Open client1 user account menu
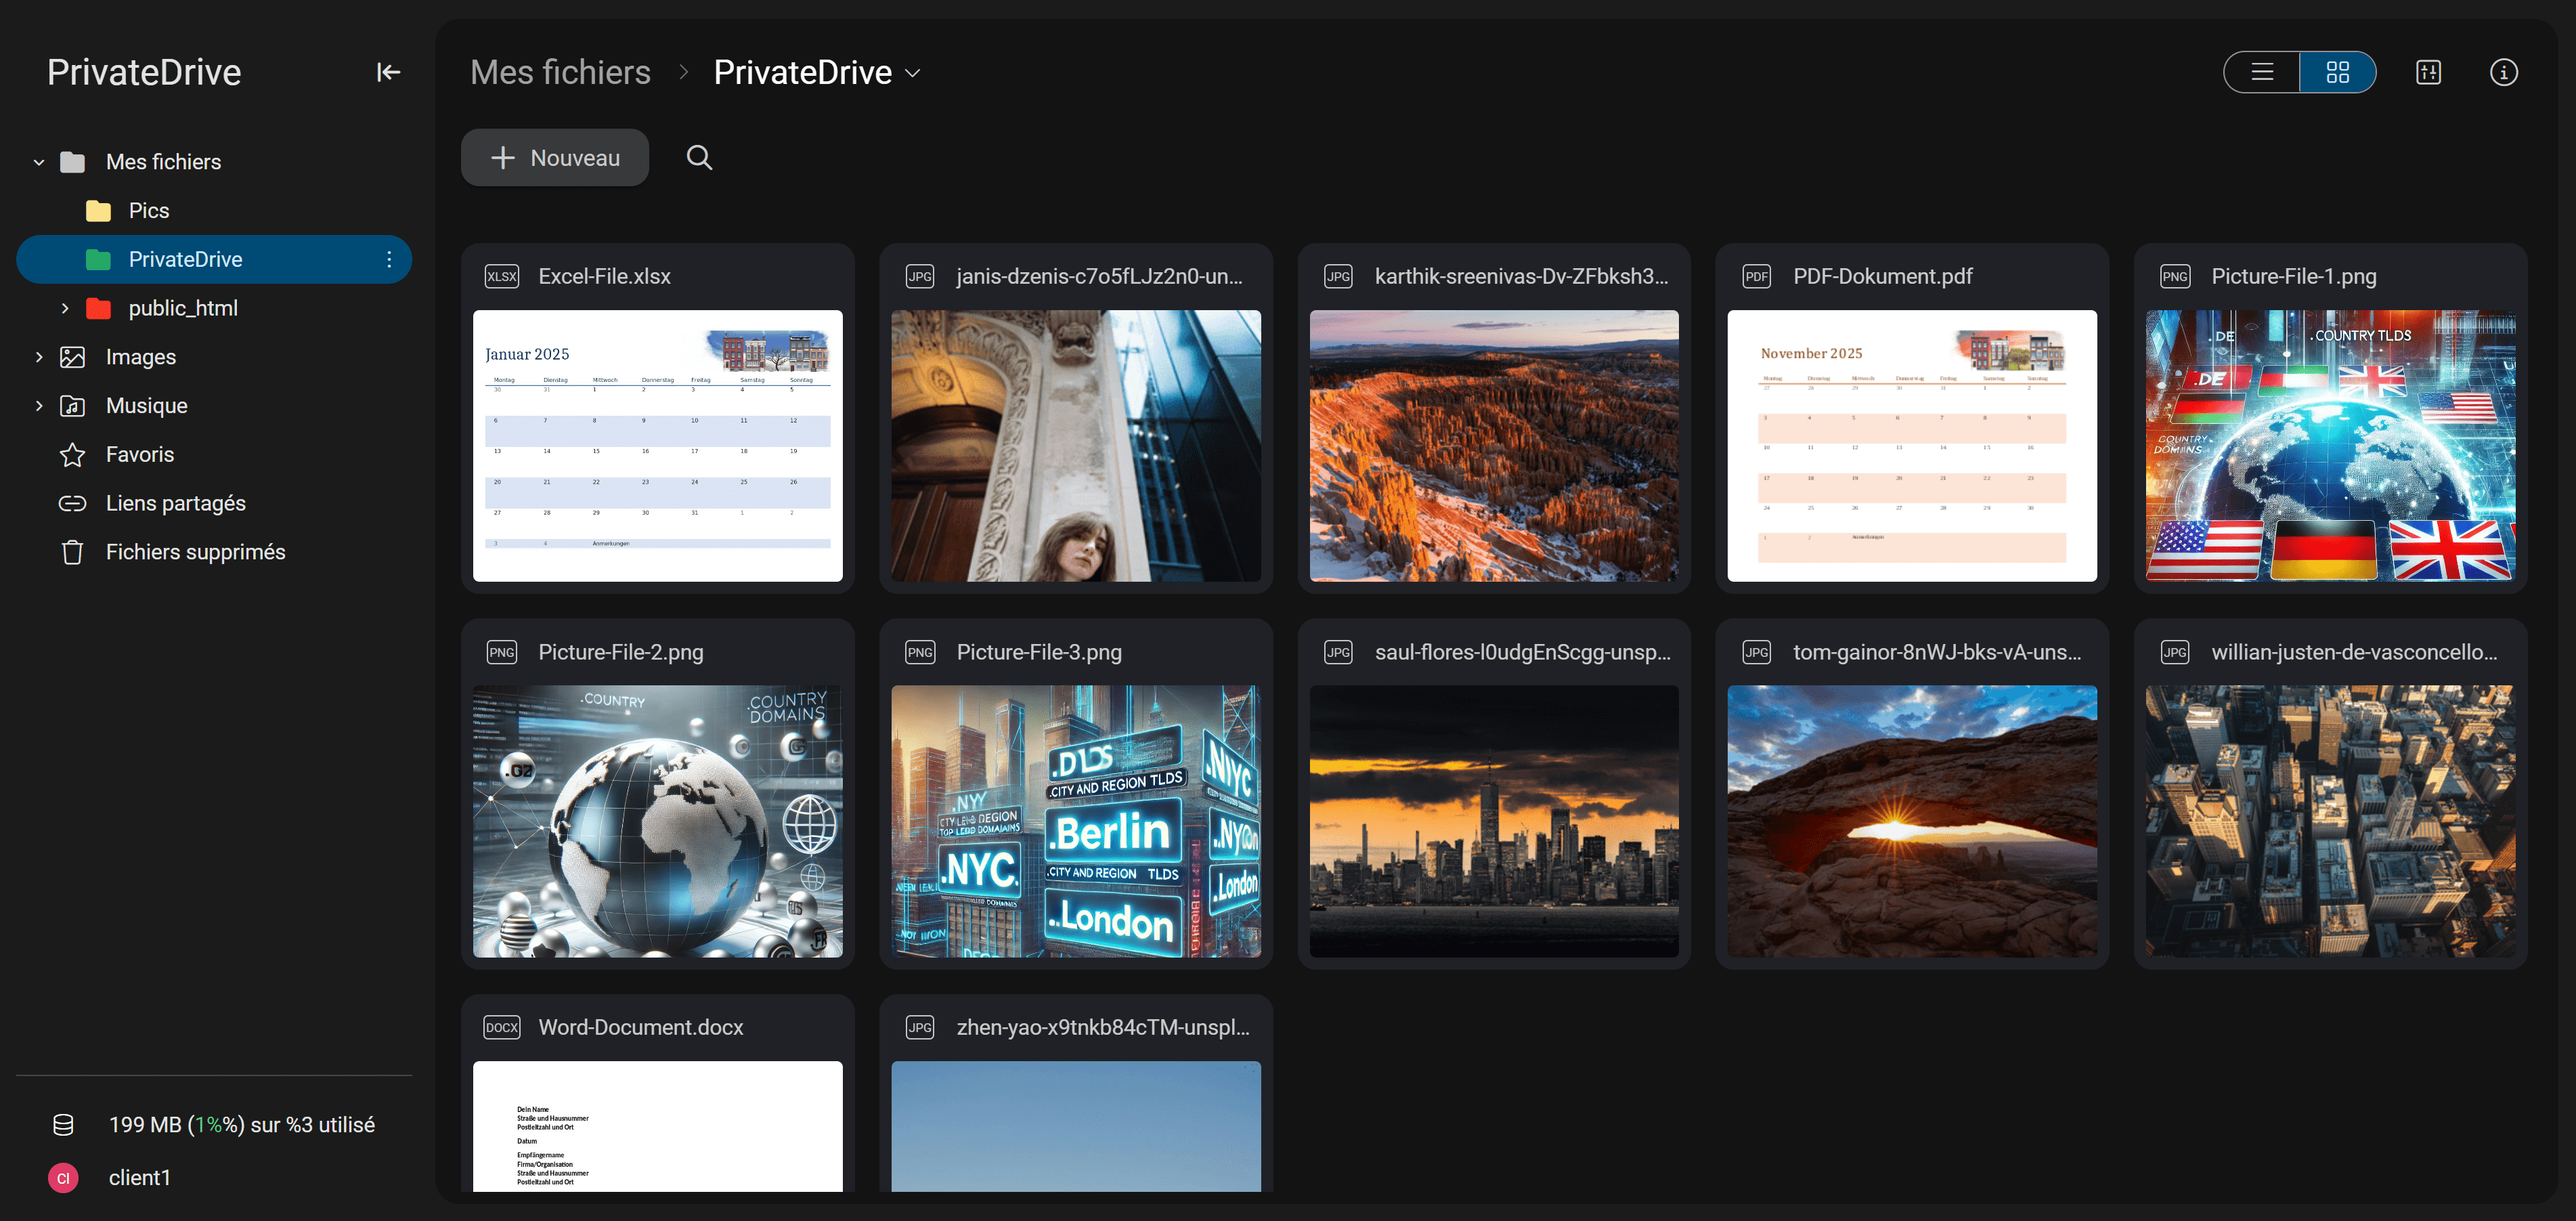This screenshot has height=1221, width=2576. pos(139,1177)
